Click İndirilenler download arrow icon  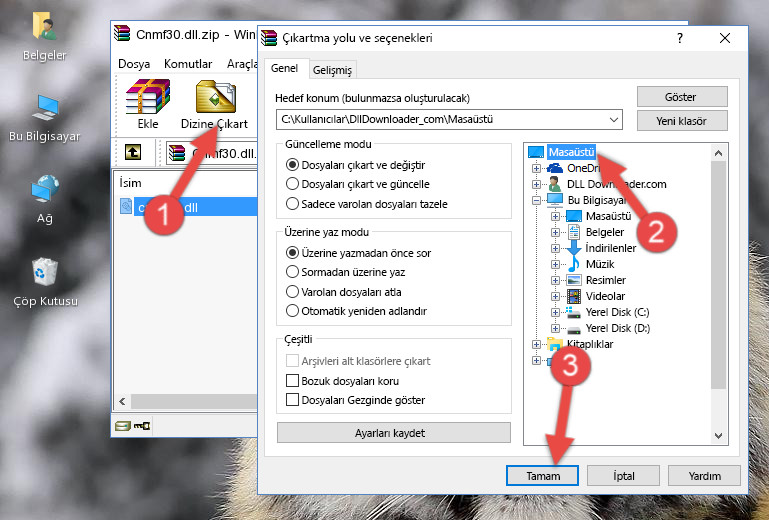[574, 248]
